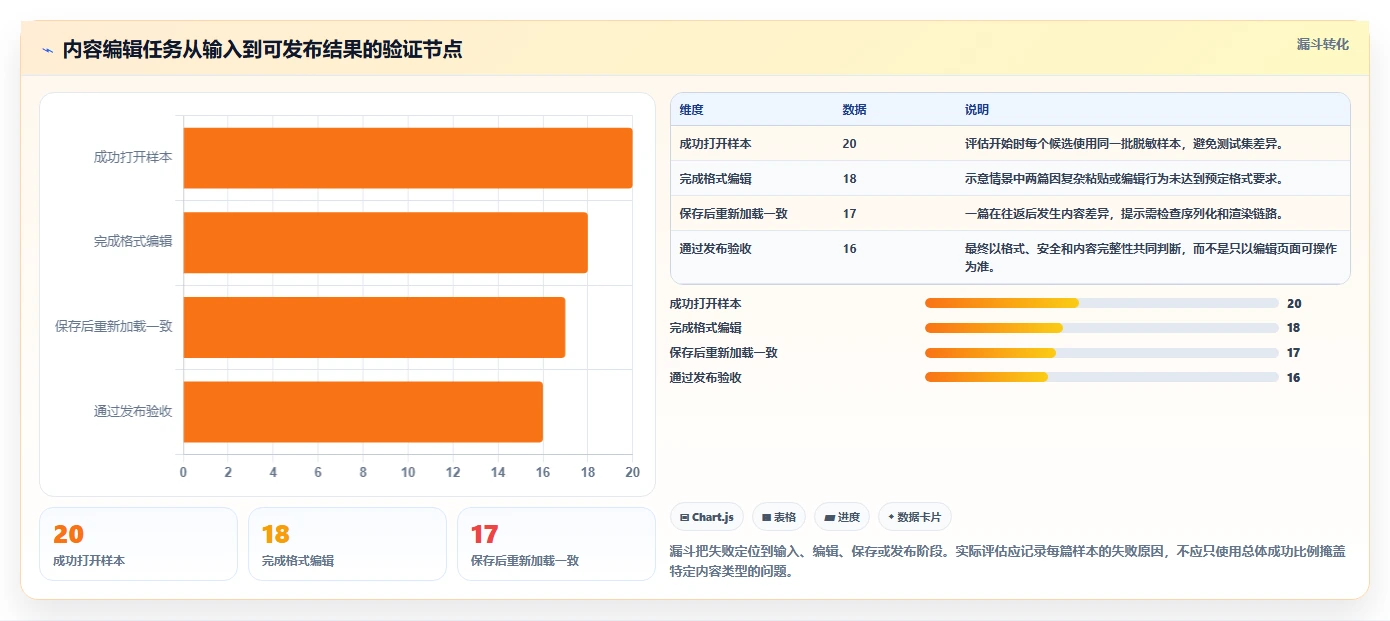Select the Chart.js tag chip

tap(706, 517)
